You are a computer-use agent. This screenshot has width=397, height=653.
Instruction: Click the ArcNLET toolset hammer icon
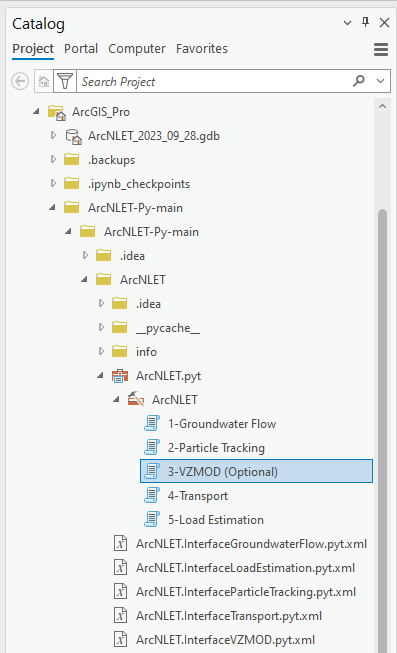(136, 399)
